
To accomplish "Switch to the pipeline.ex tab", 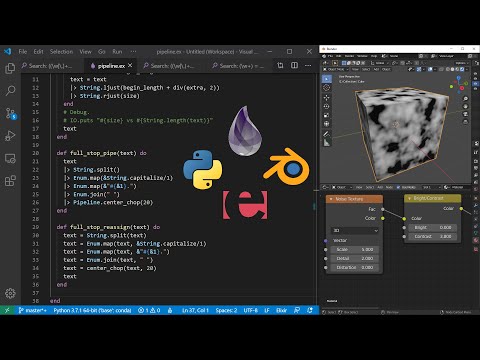I will (111, 66).
